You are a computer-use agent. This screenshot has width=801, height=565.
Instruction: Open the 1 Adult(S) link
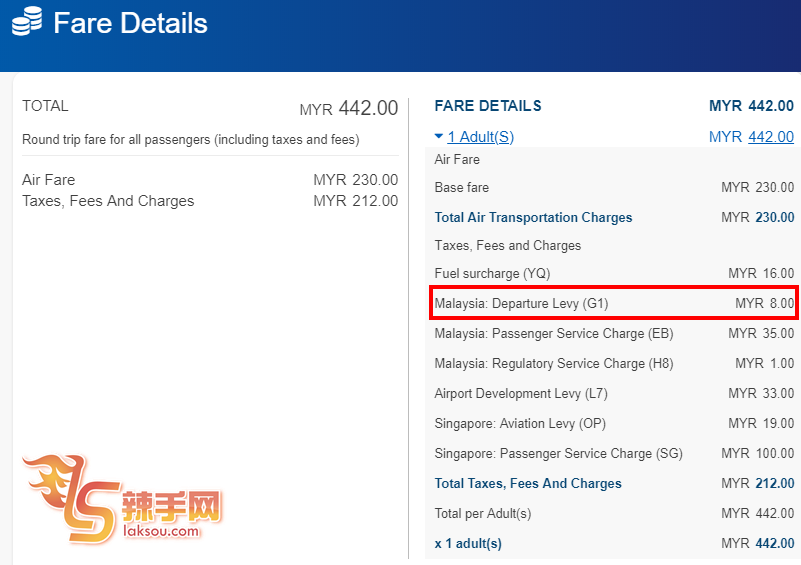(x=480, y=137)
